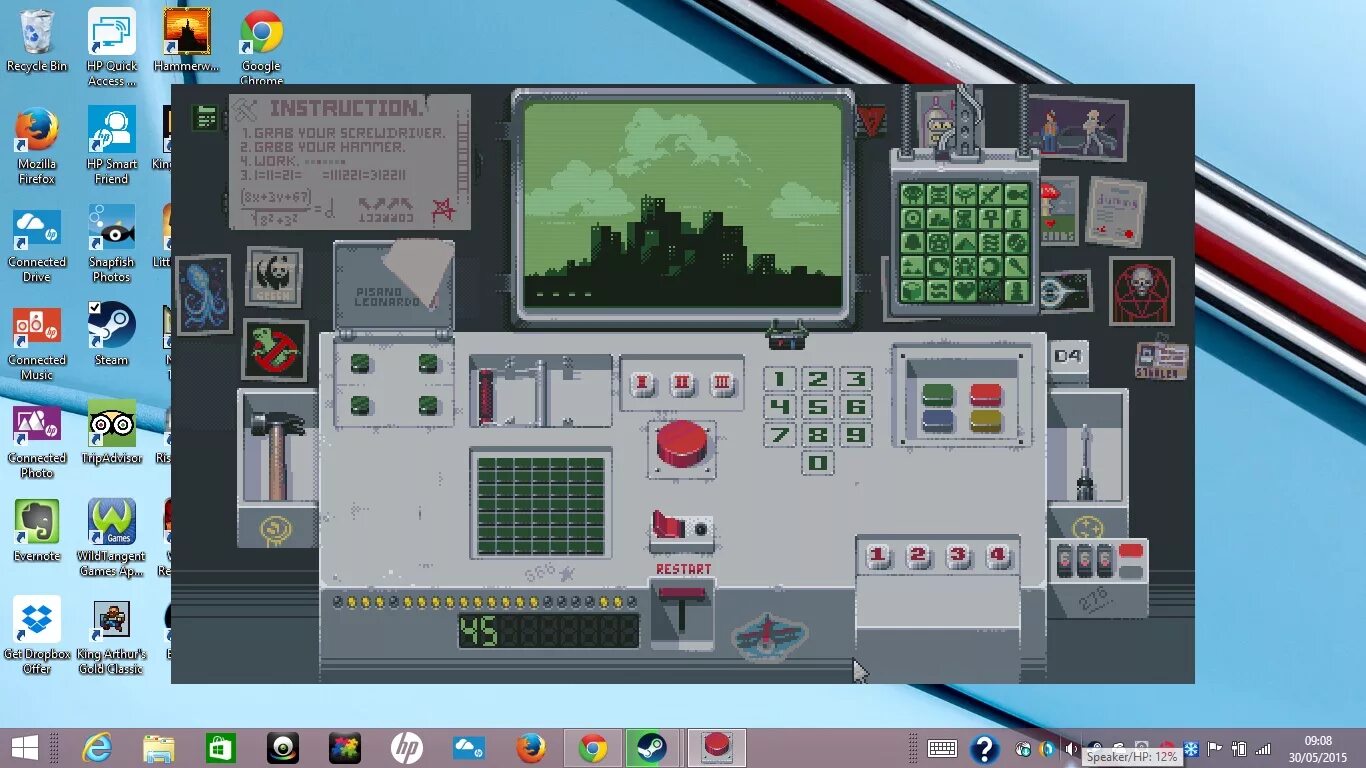This screenshot has width=1366, height=768.
Task: Select the eye symbol tile
Action: (x=913, y=218)
